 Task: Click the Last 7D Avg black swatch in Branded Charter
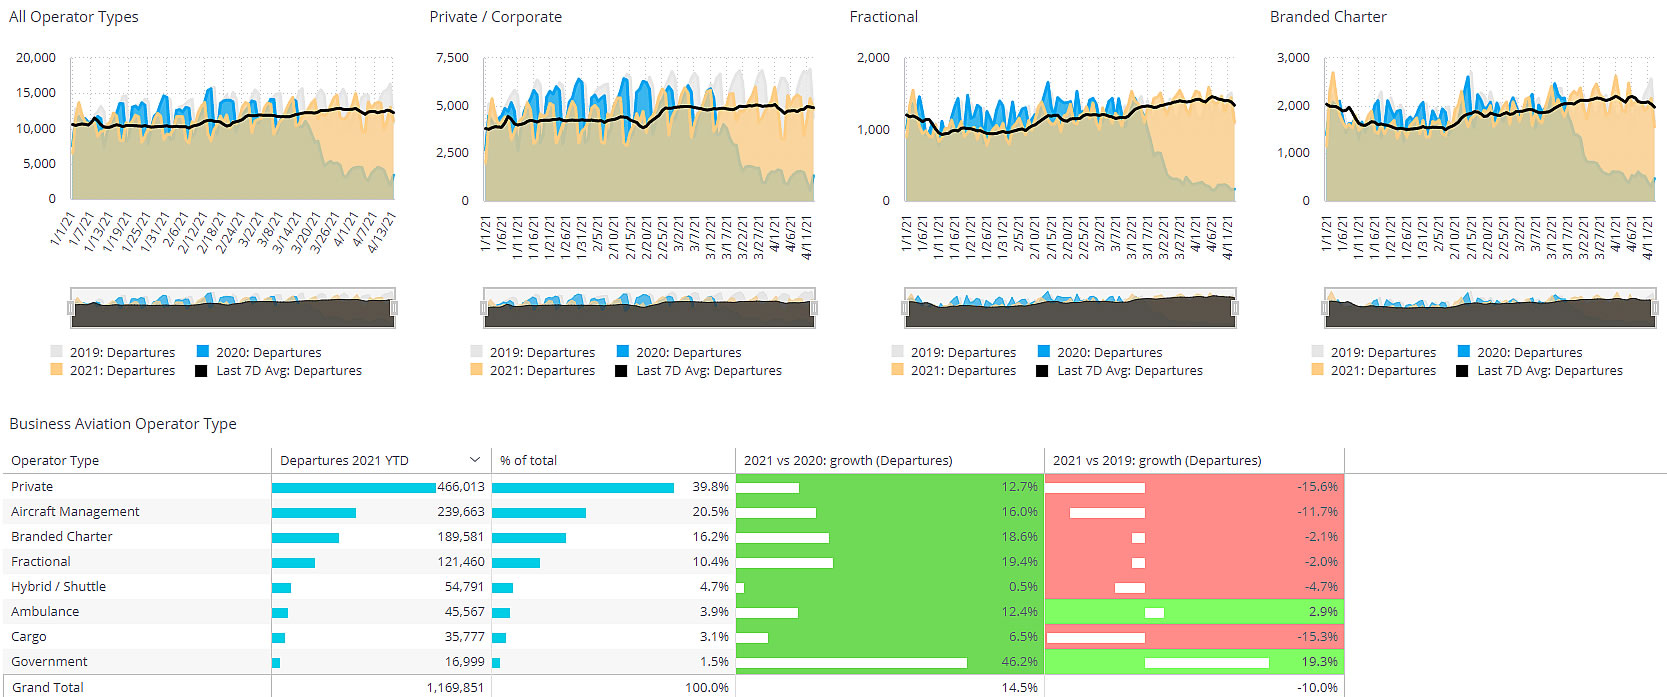click(x=1463, y=370)
